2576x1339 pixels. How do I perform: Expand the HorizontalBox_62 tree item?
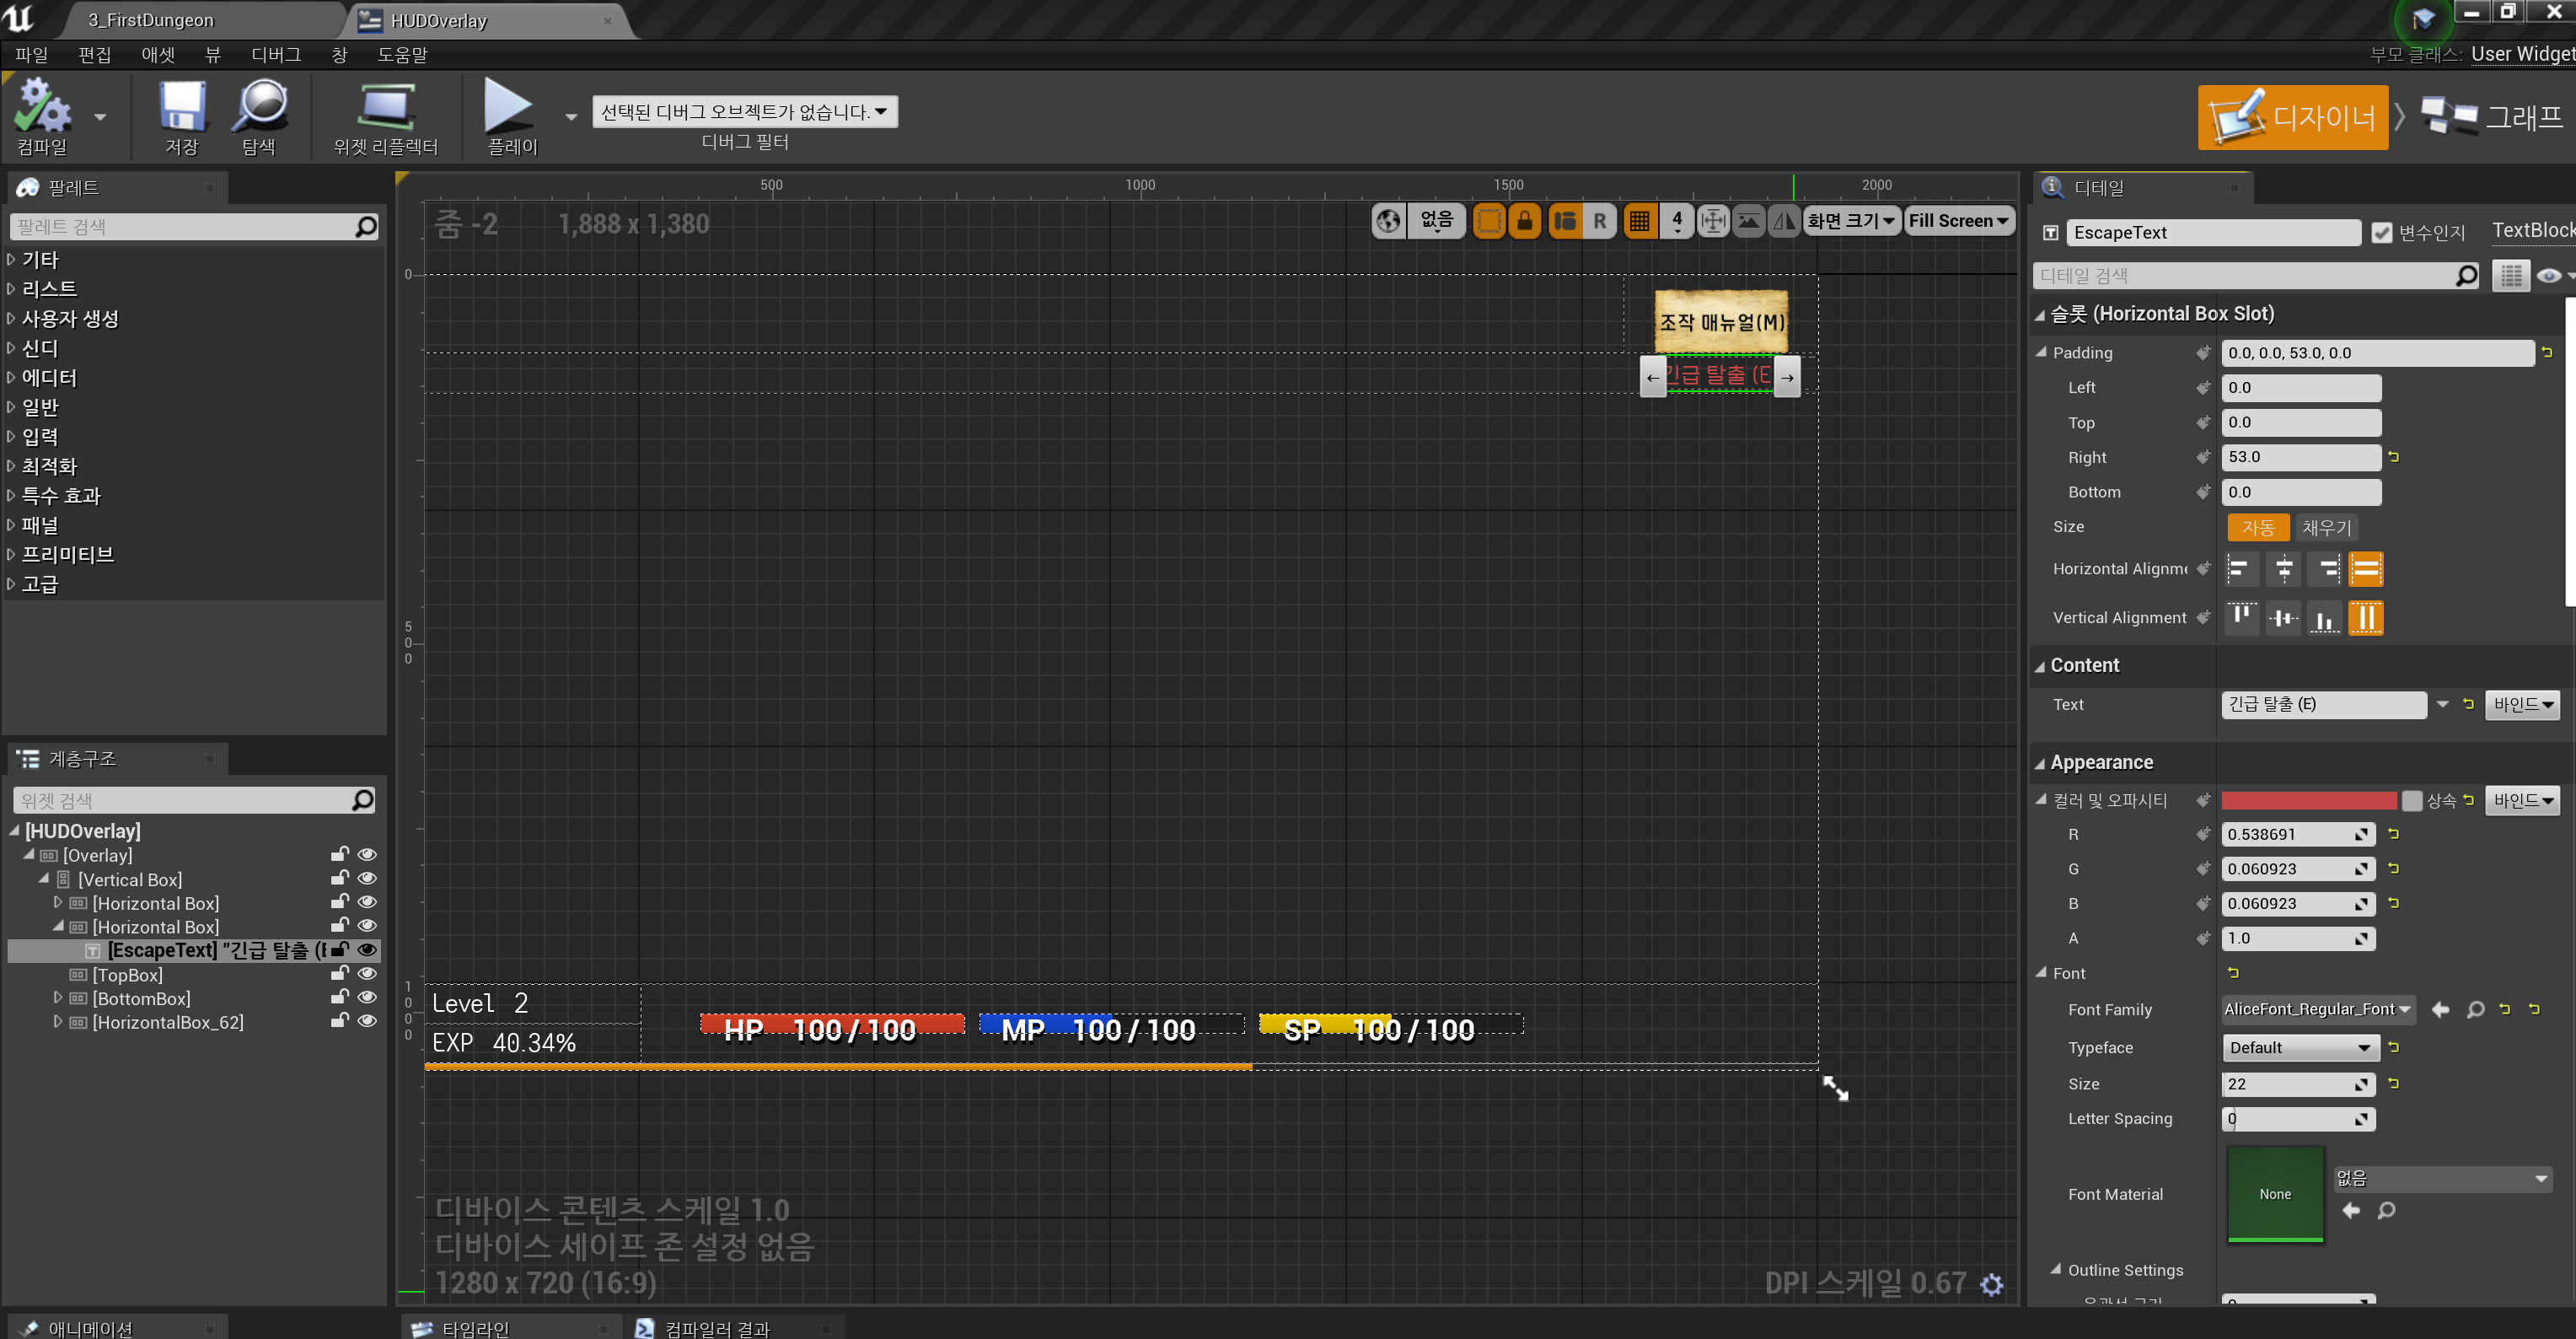(x=58, y=1021)
